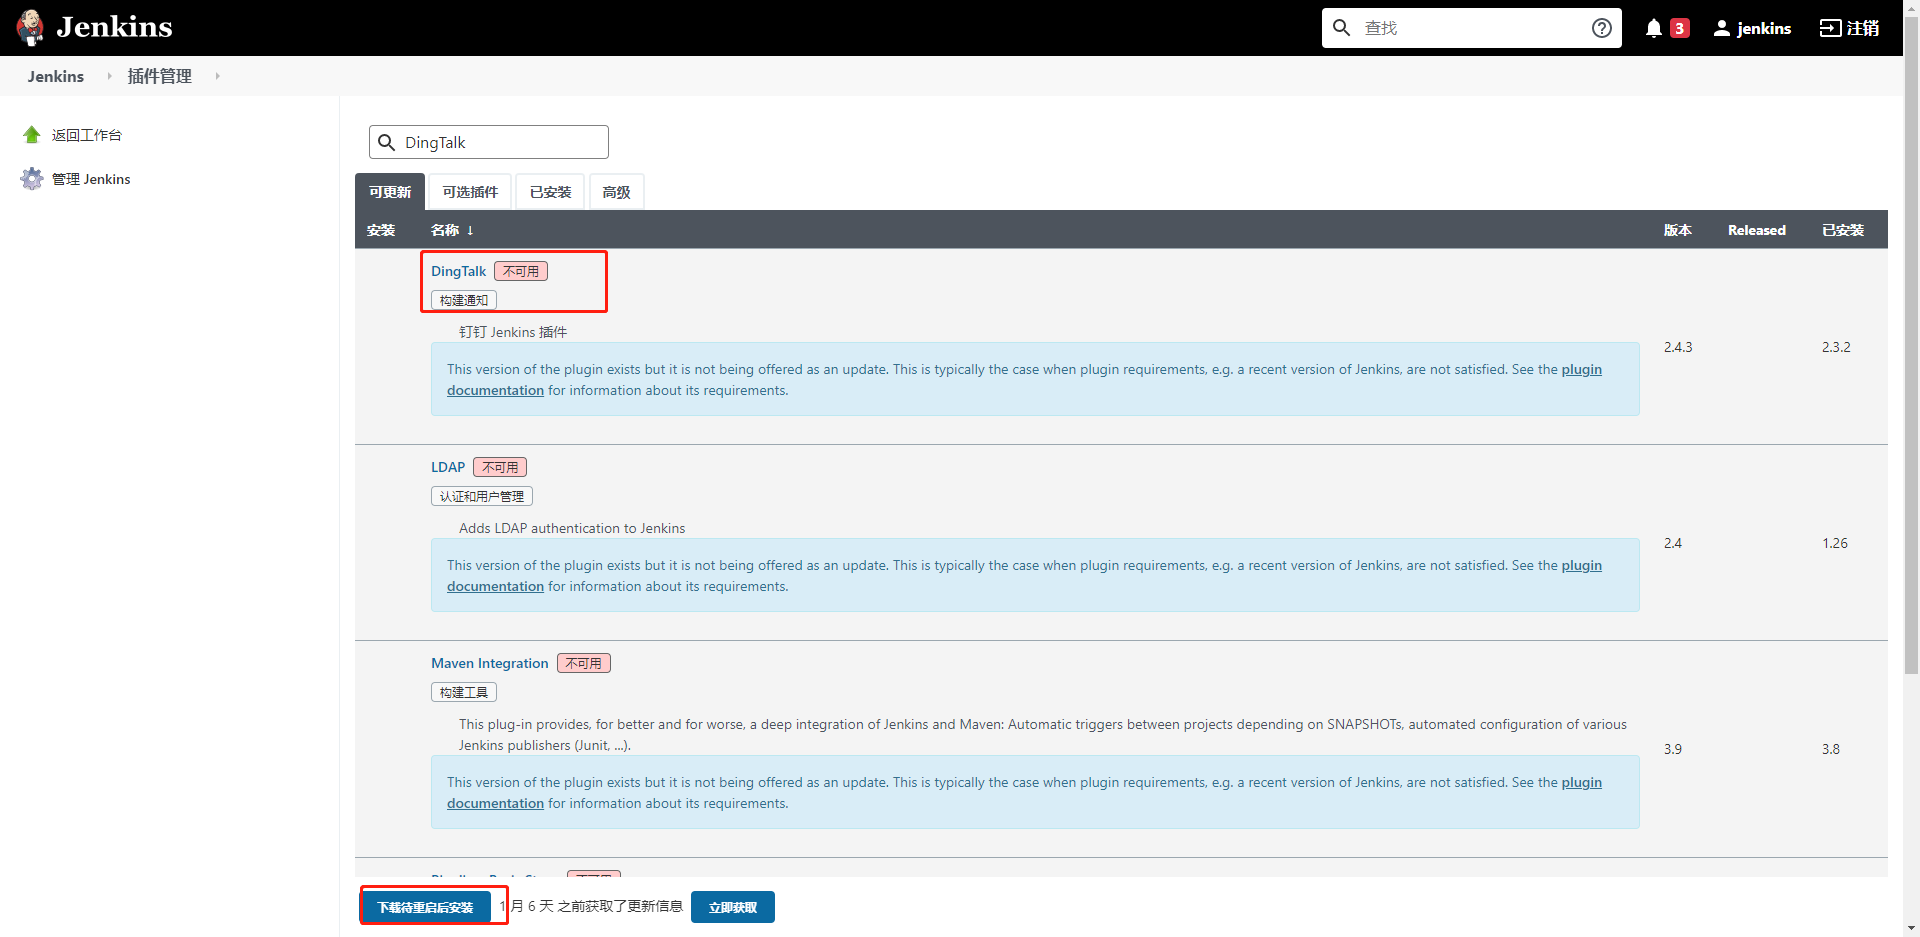Switch to the 可选插件 tab
The image size is (1920, 937).
pyautogui.click(x=470, y=192)
